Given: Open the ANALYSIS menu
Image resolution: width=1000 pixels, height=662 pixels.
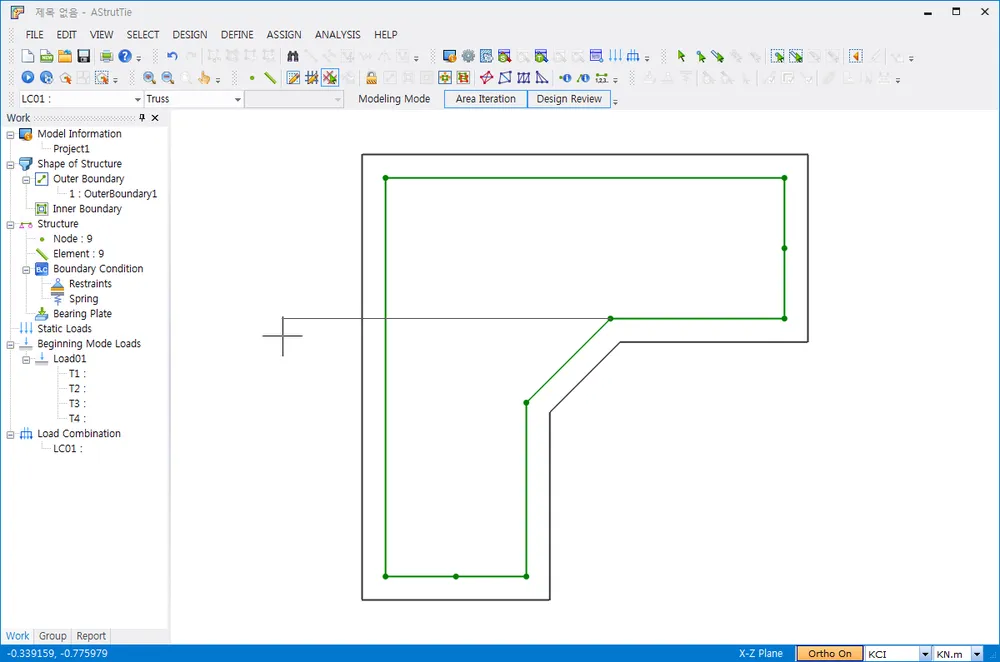Looking at the screenshot, I should point(337,34).
